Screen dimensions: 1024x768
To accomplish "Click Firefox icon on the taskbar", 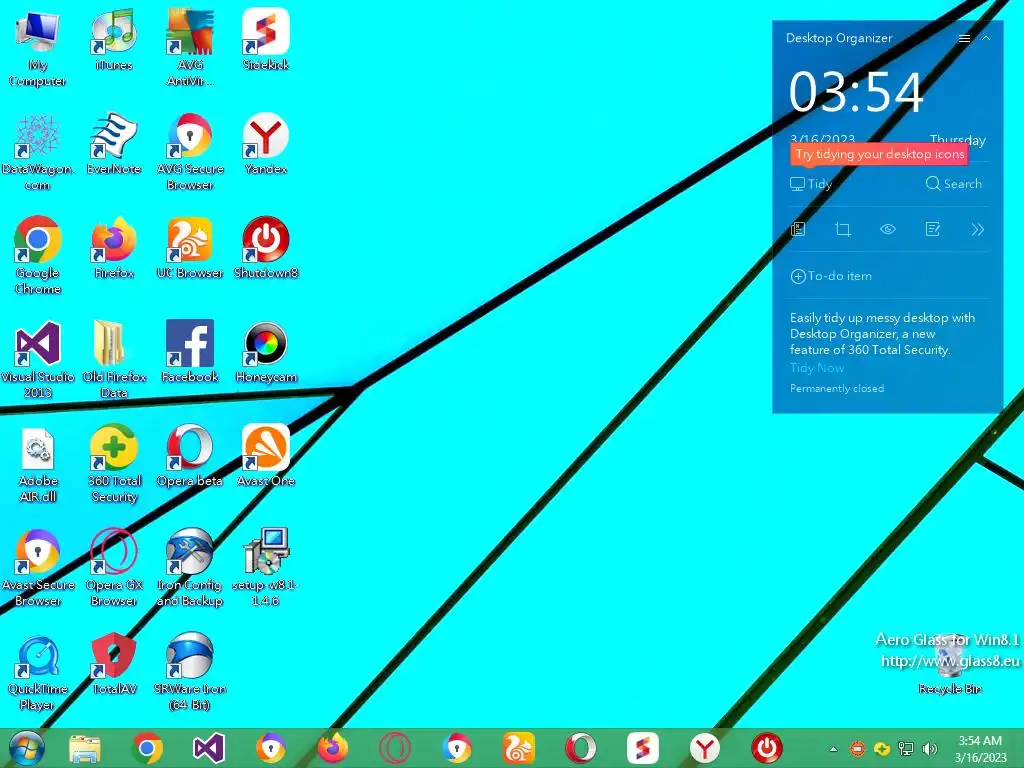I will [x=332, y=748].
